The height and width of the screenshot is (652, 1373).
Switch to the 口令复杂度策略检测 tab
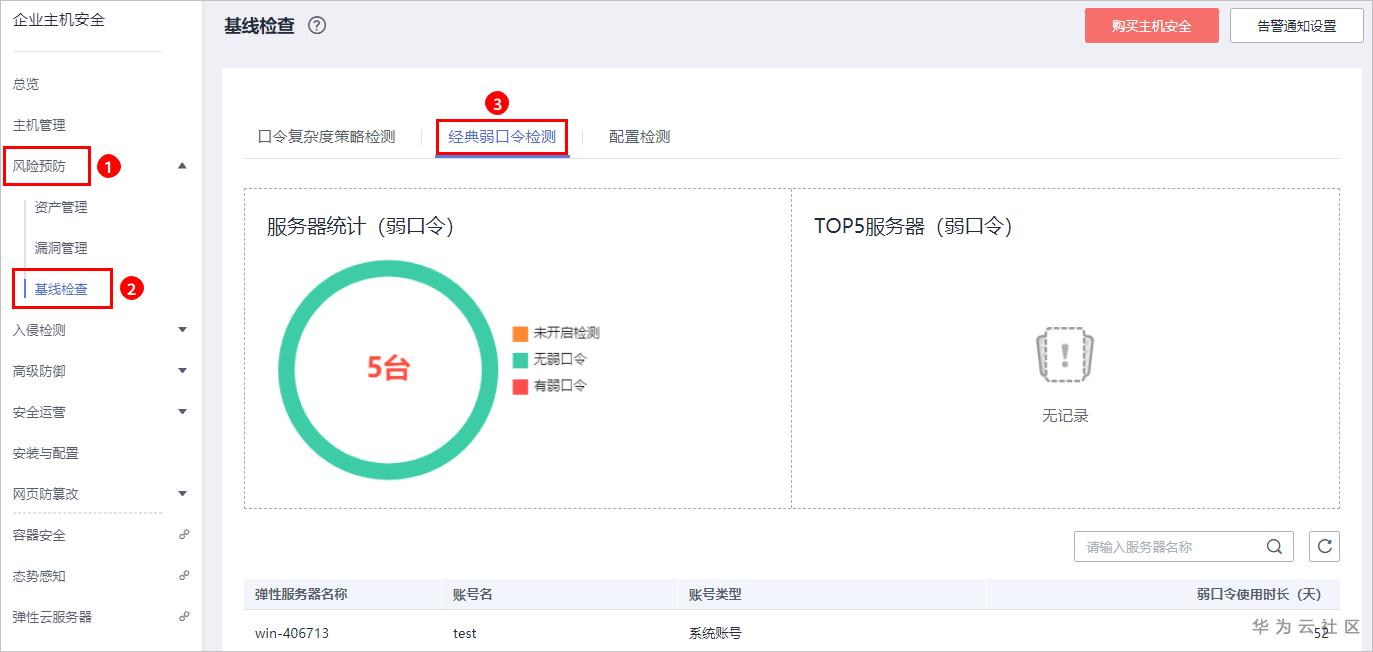coord(326,137)
